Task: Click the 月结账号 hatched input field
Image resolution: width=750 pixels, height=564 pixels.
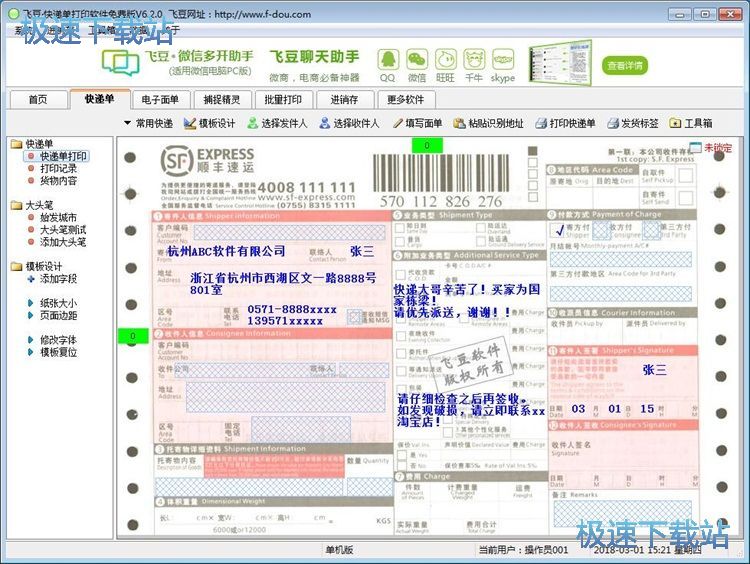Action: (620, 259)
